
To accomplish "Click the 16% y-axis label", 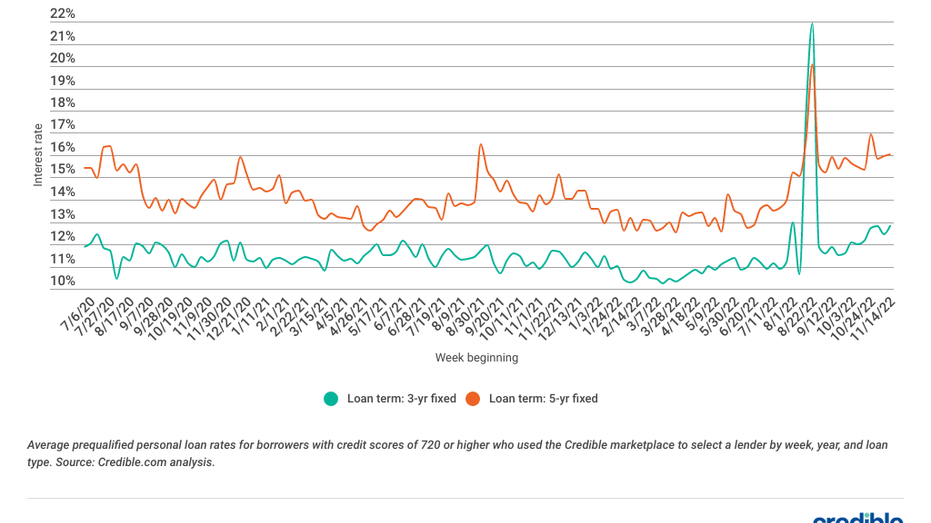I will [62, 147].
